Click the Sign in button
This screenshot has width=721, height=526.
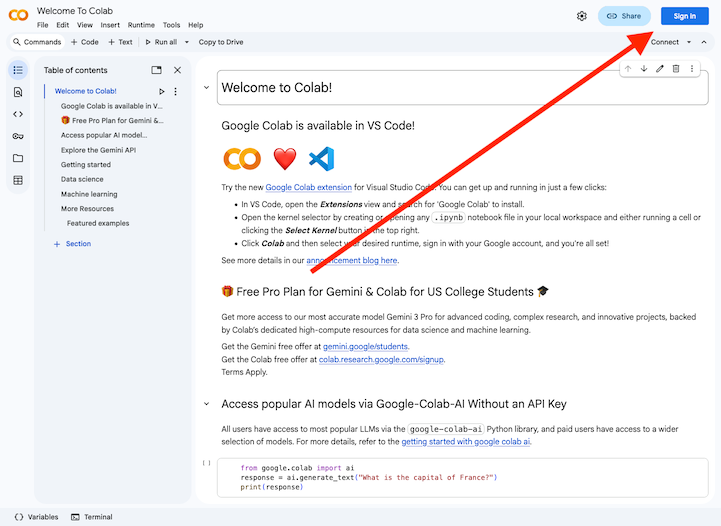click(x=684, y=16)
